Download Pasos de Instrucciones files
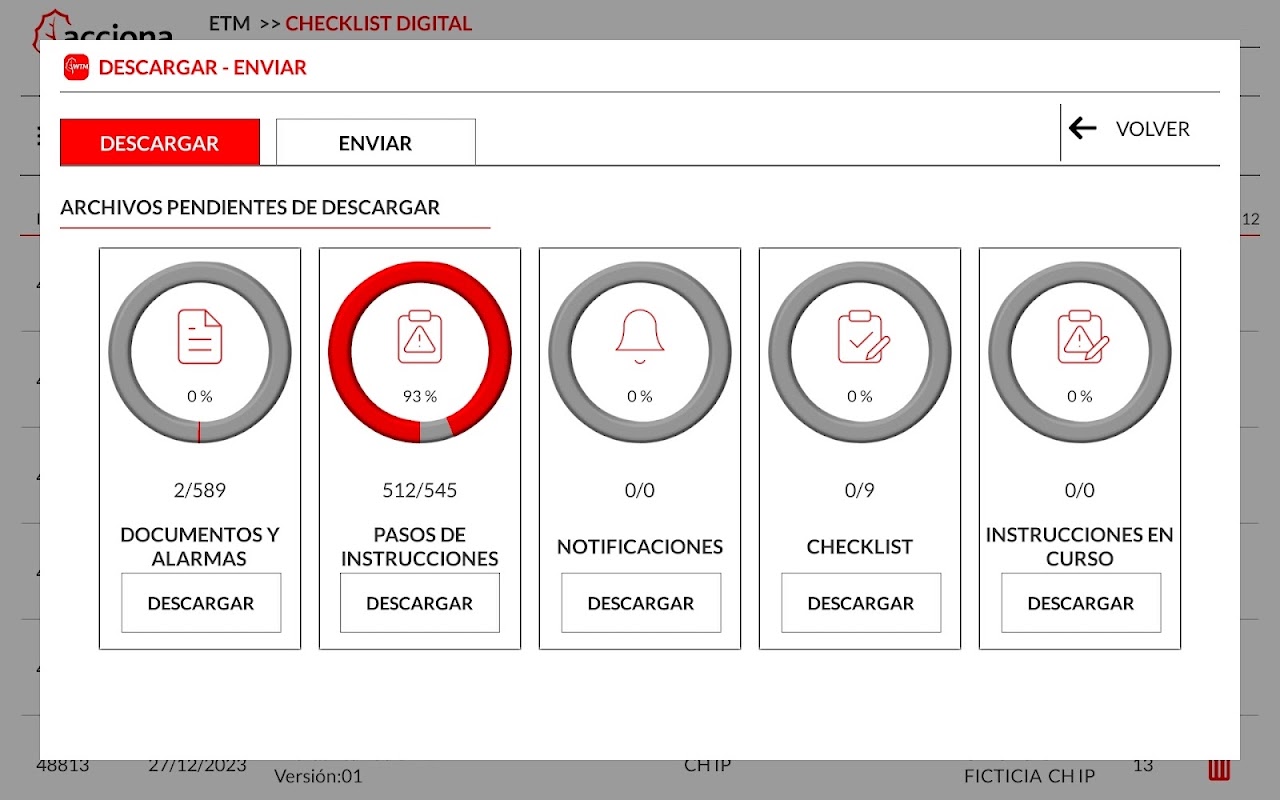 420,603
